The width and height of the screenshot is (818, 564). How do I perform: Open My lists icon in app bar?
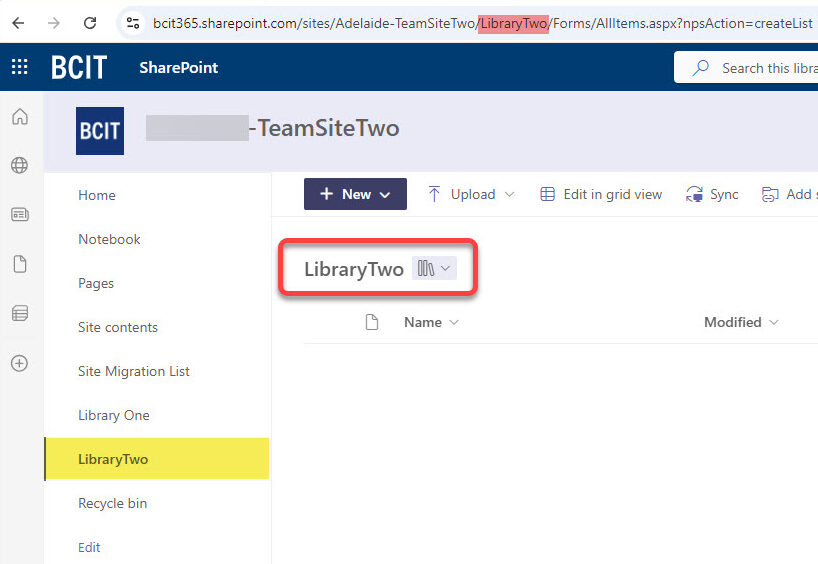pos(20,314)
